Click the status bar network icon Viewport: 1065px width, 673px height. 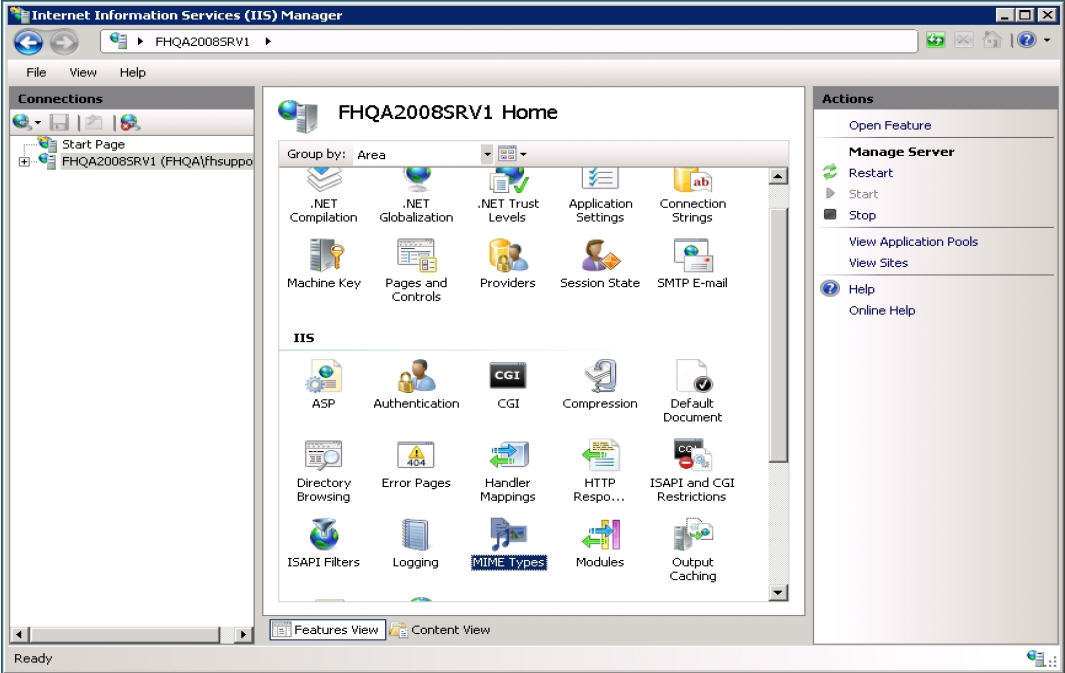(x=1036, y=657)
